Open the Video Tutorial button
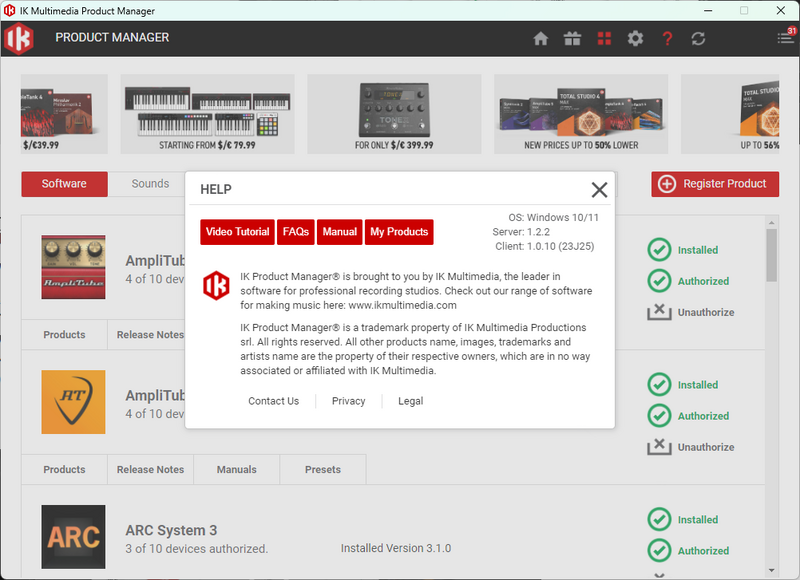Image resolution: width=800 pixels, height=580 pixels. coord(237,232)
